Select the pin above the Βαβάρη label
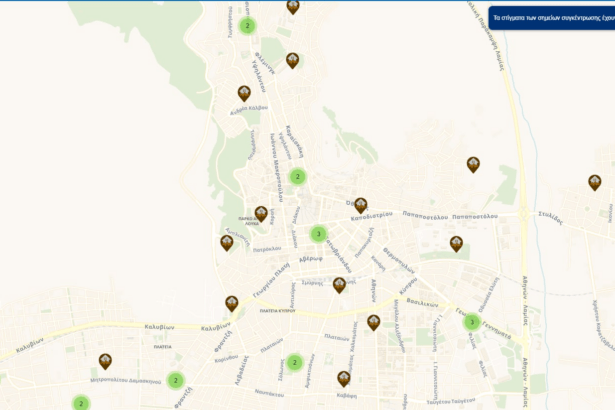Viewport: 615px width, 410px height. (344, 377)
